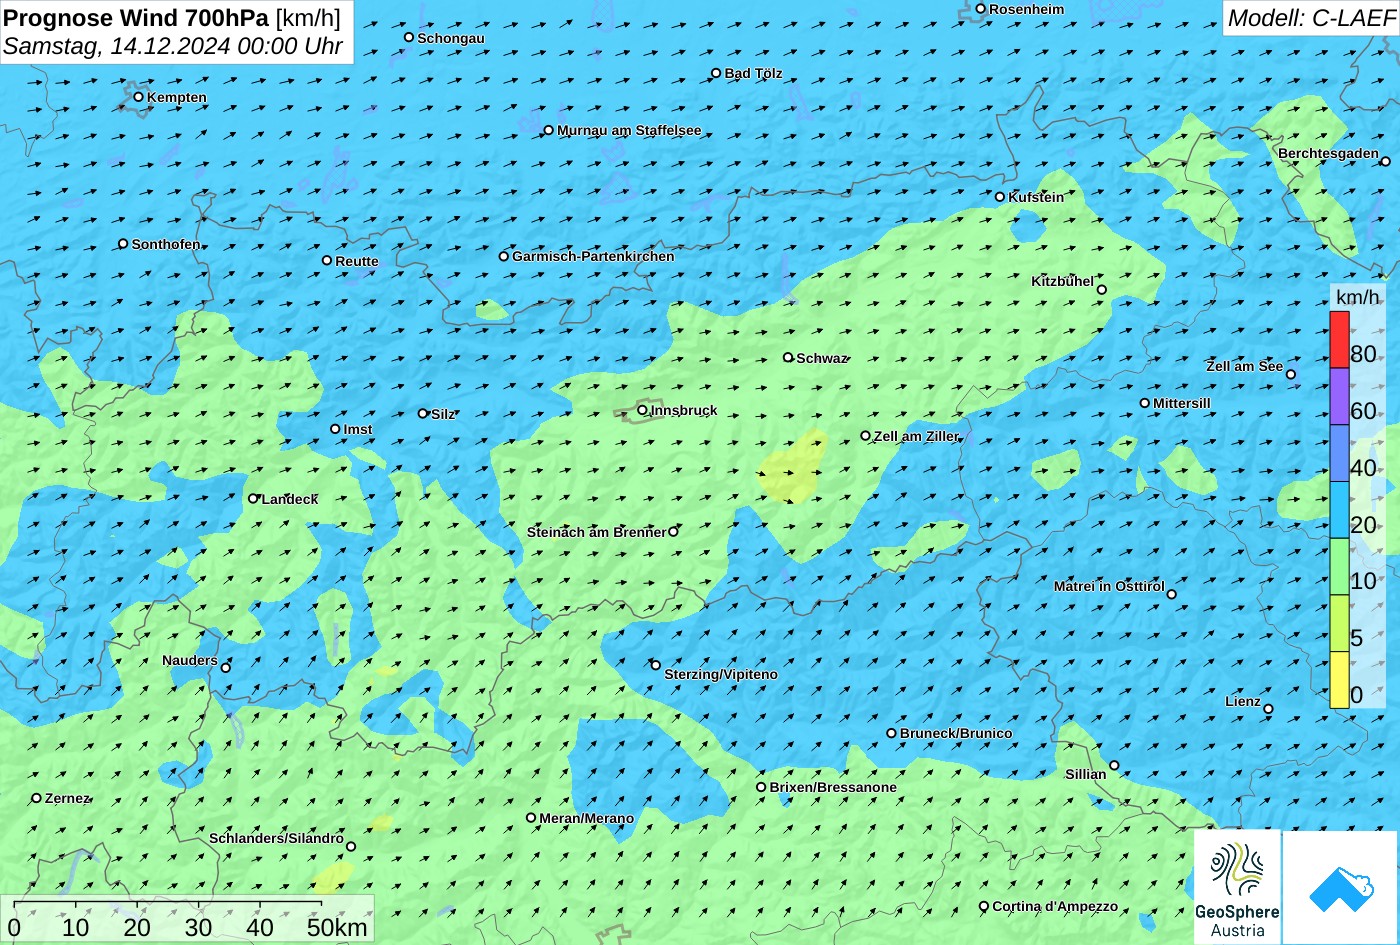1400x945 pixels.
Task: Click the 'Schlanders/Silandro' label
Action: pos(276,838)
